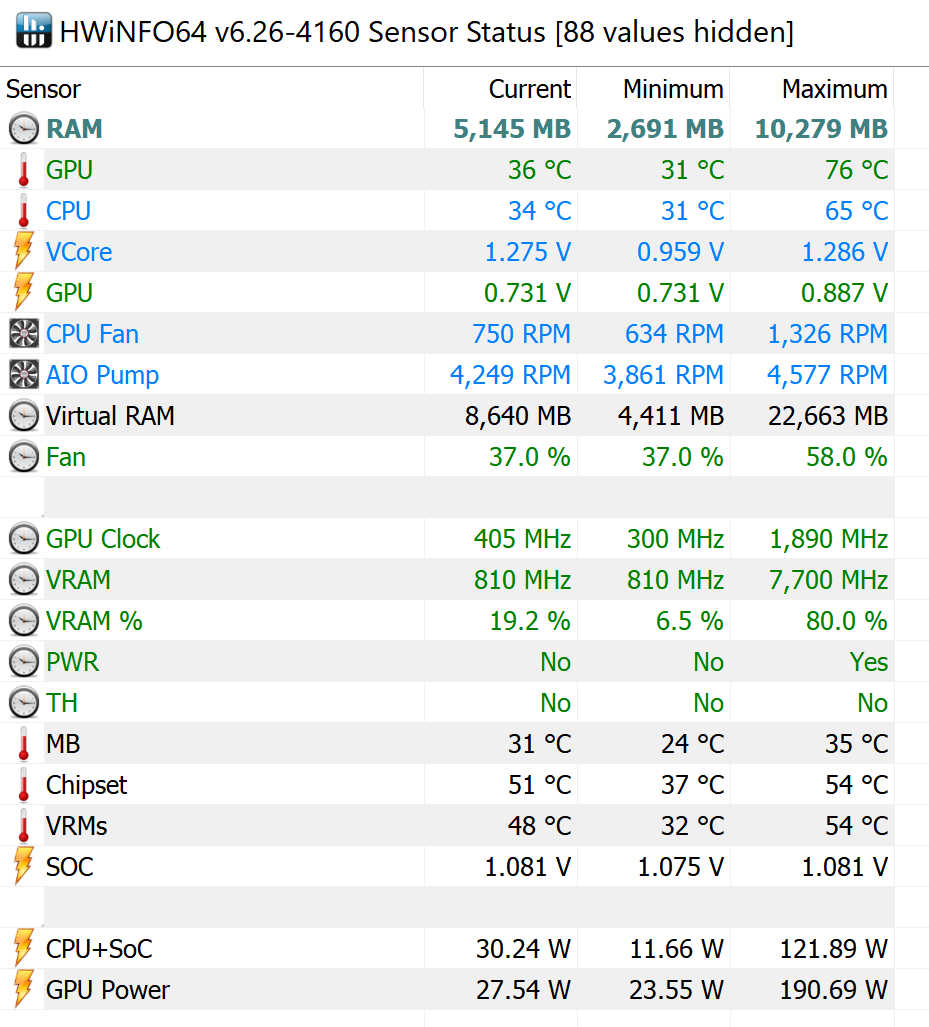The height and width of the screenshot is (1027, 929).
Task: Select the VCore sensor label
Action: point(79,252)
